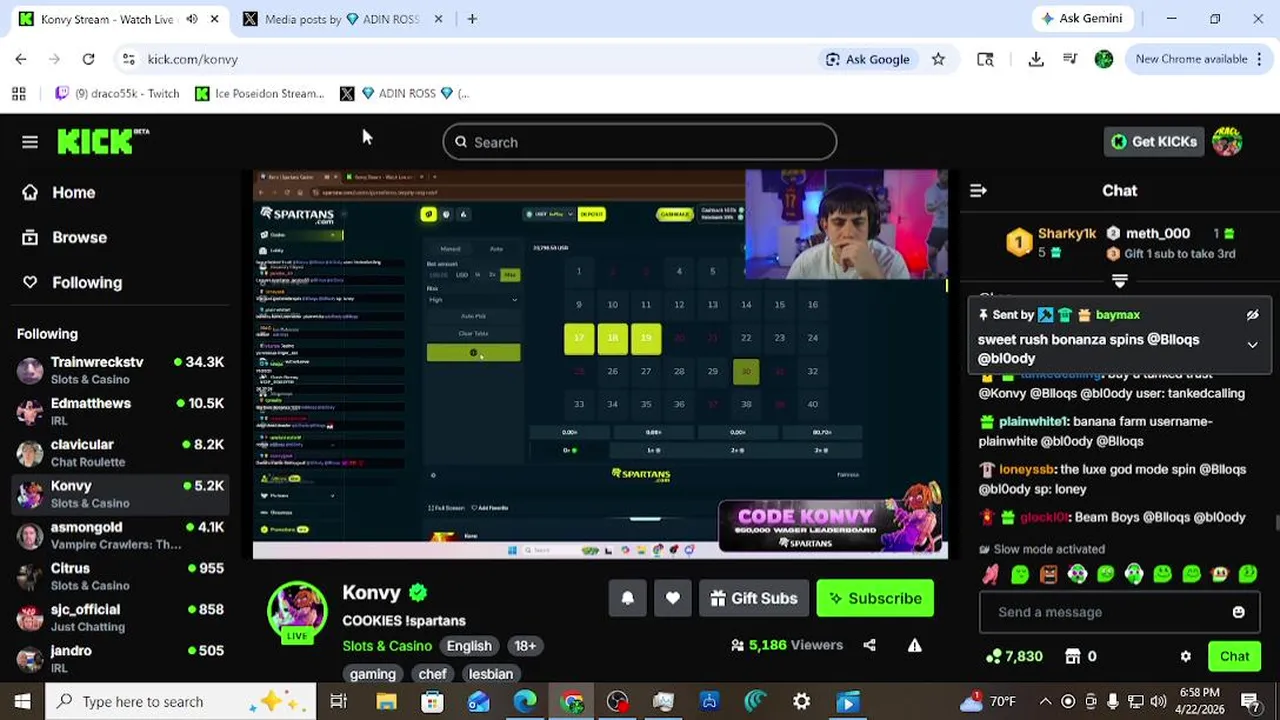Click the gaming tag
The image size is (1280, 720).
click(x=373, y=673)
